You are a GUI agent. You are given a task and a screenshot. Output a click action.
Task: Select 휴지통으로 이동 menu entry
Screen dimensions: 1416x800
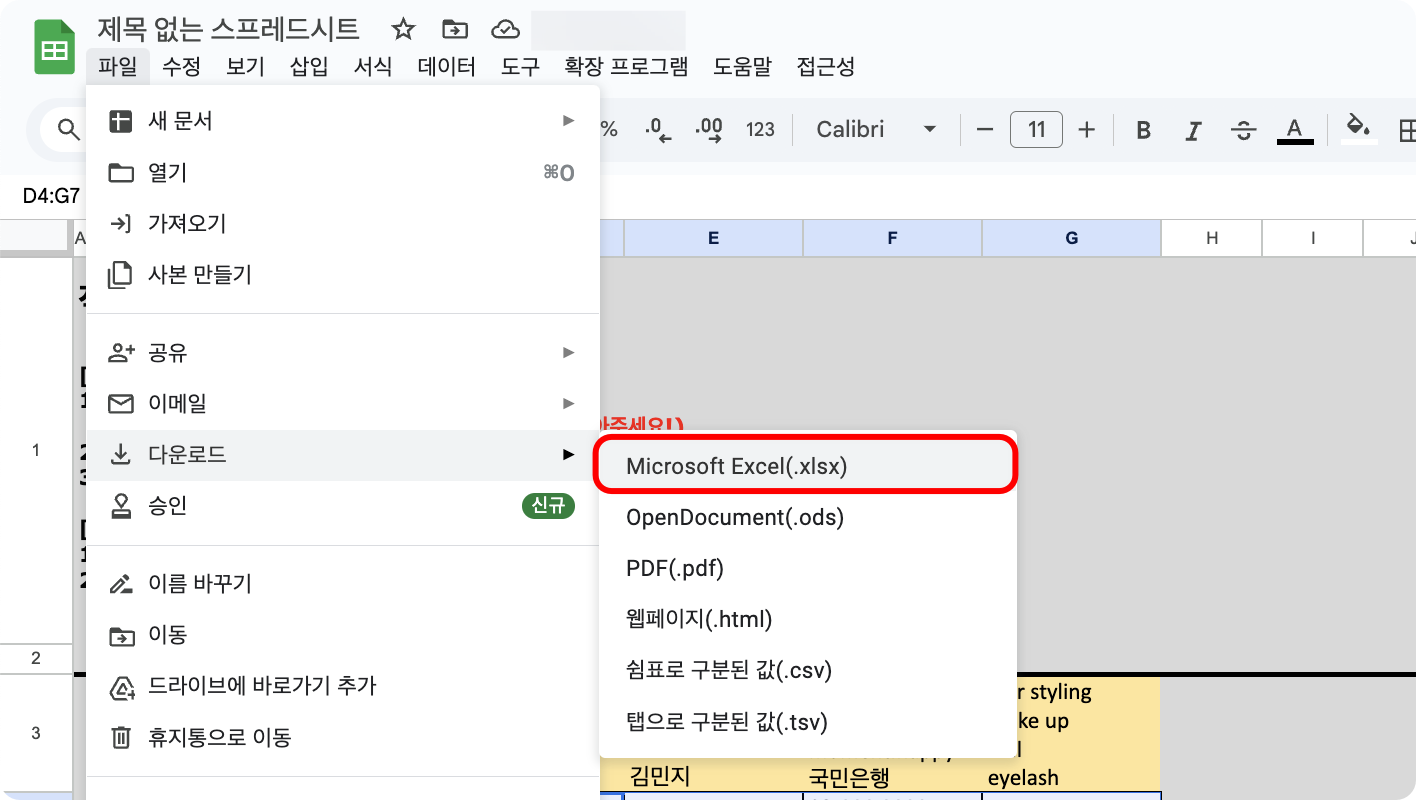[219, 739]
